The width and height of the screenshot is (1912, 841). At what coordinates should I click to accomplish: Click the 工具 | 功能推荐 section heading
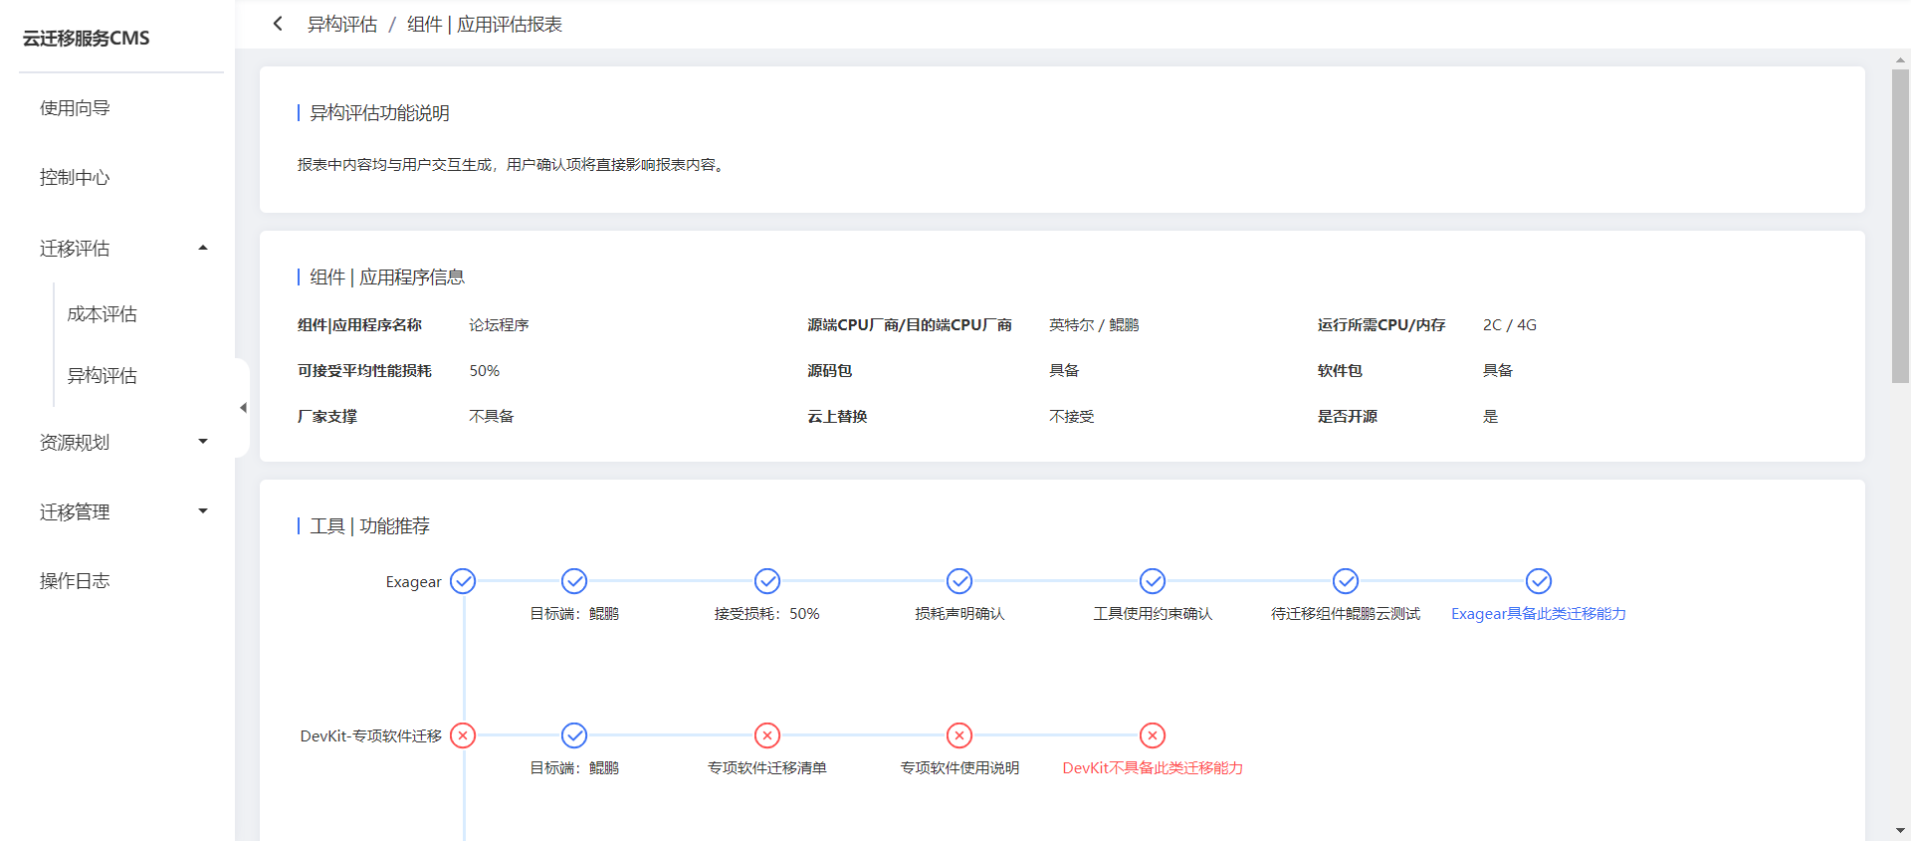pos(370,526)
